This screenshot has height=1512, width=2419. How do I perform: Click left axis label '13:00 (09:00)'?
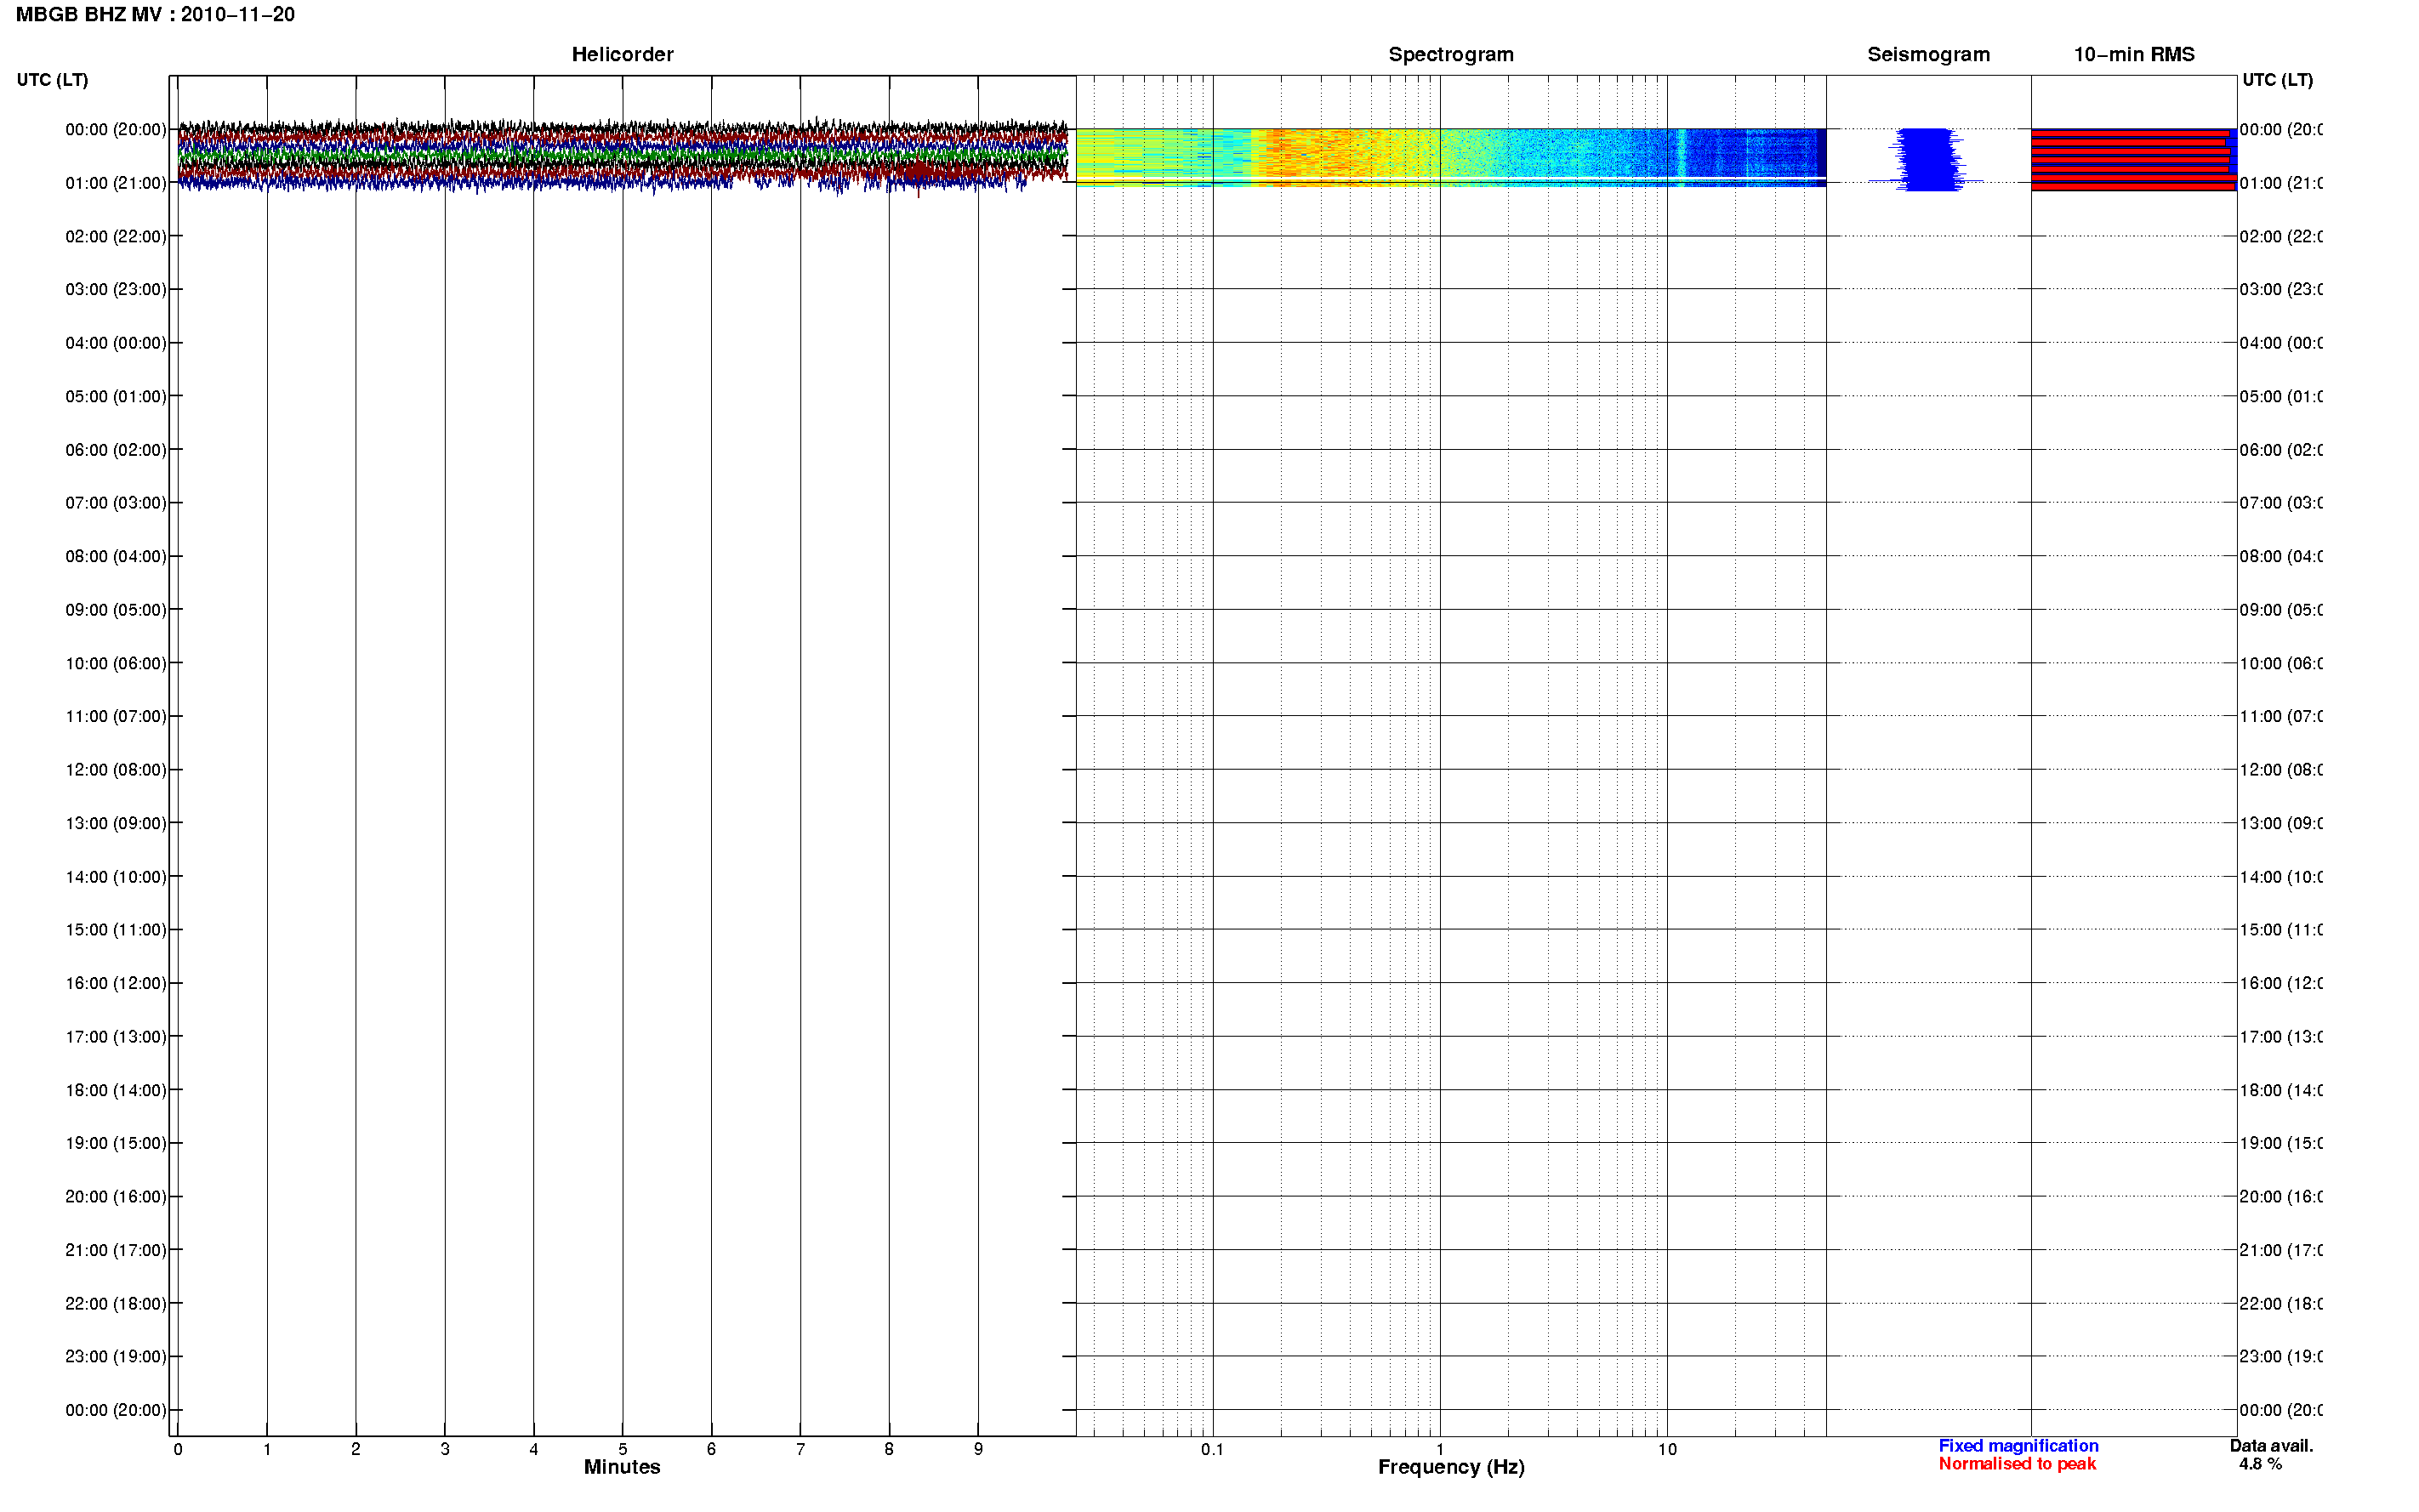(x=116, y=823)
